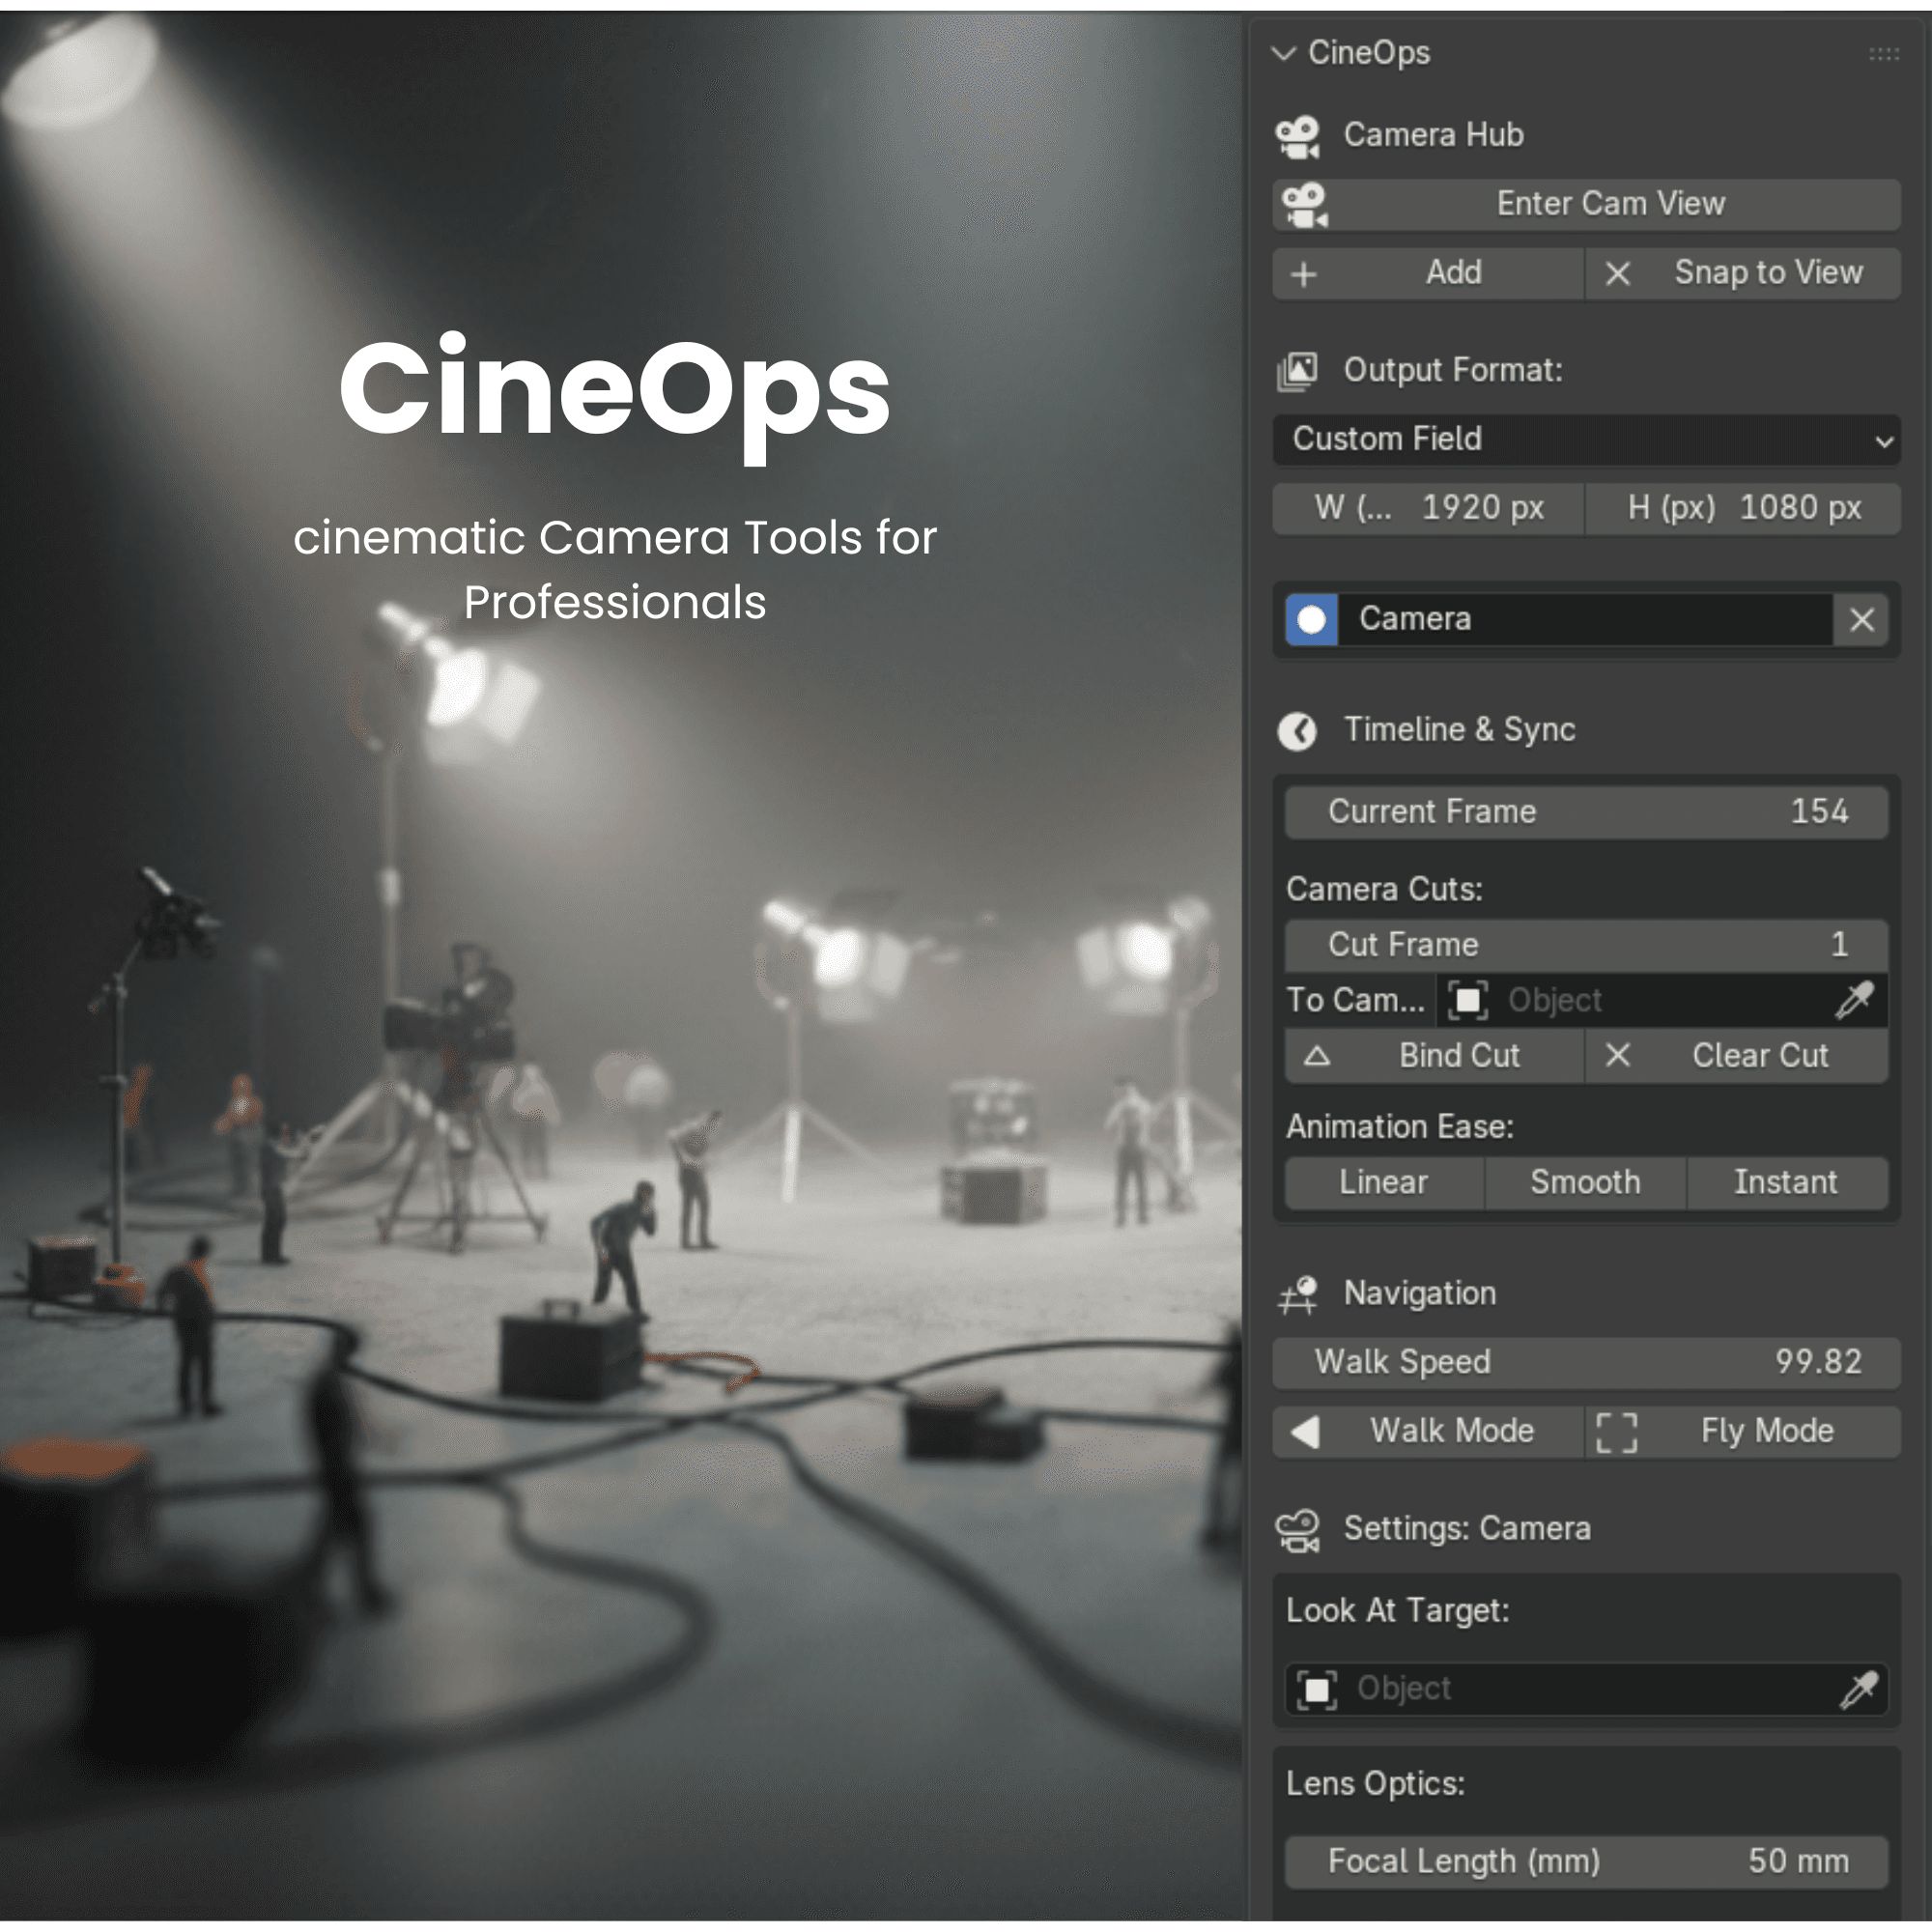Clear the Camera field with X
The width and height of the screenshot is (1932, 1932).
tap(1861, 620)
